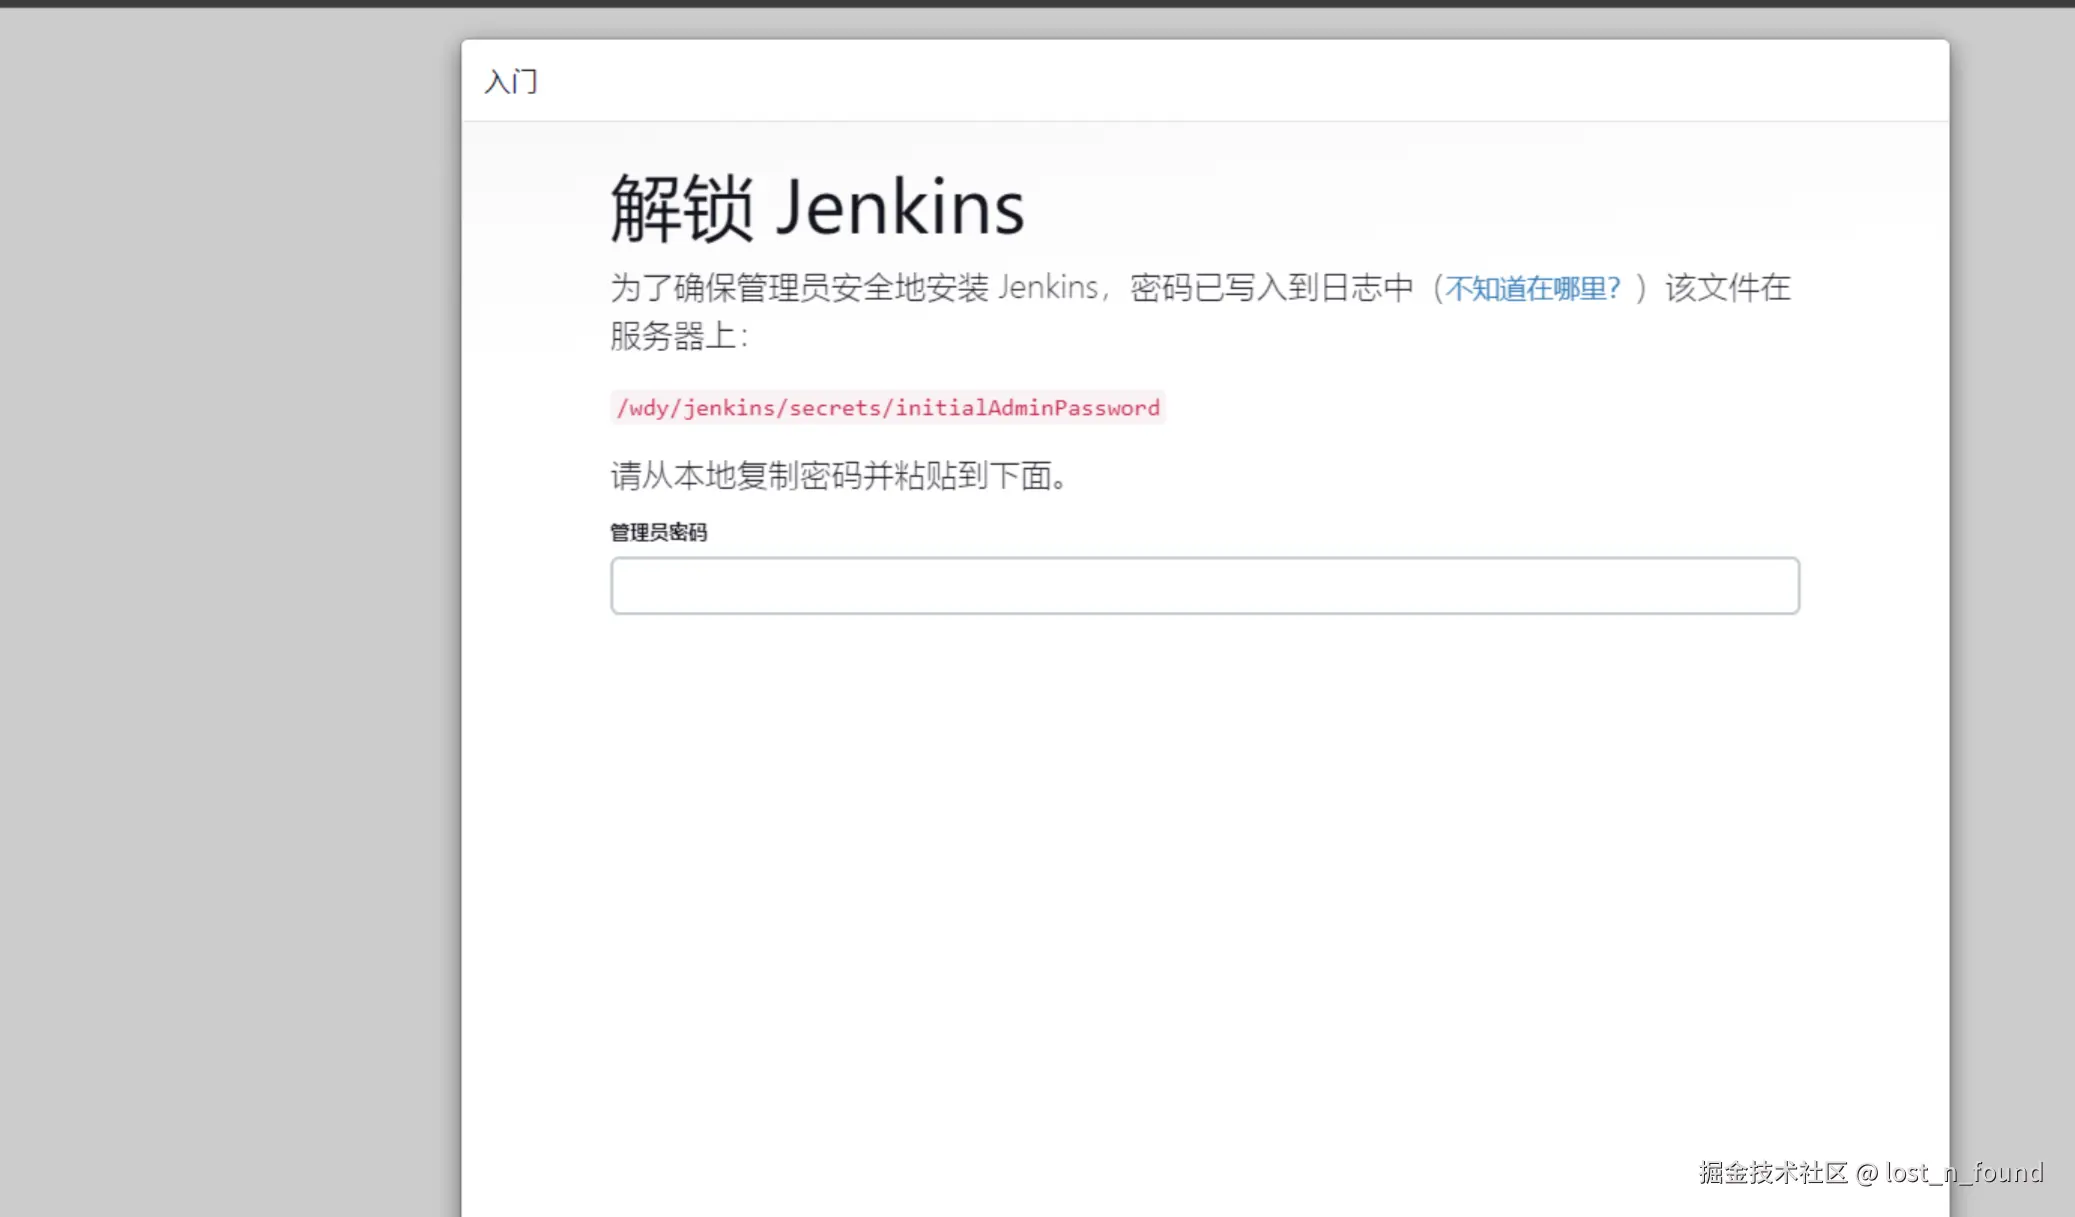Click the word Jenkins in the large heading
Screen dimensions: 2075x1217
(x=900, y=208)
